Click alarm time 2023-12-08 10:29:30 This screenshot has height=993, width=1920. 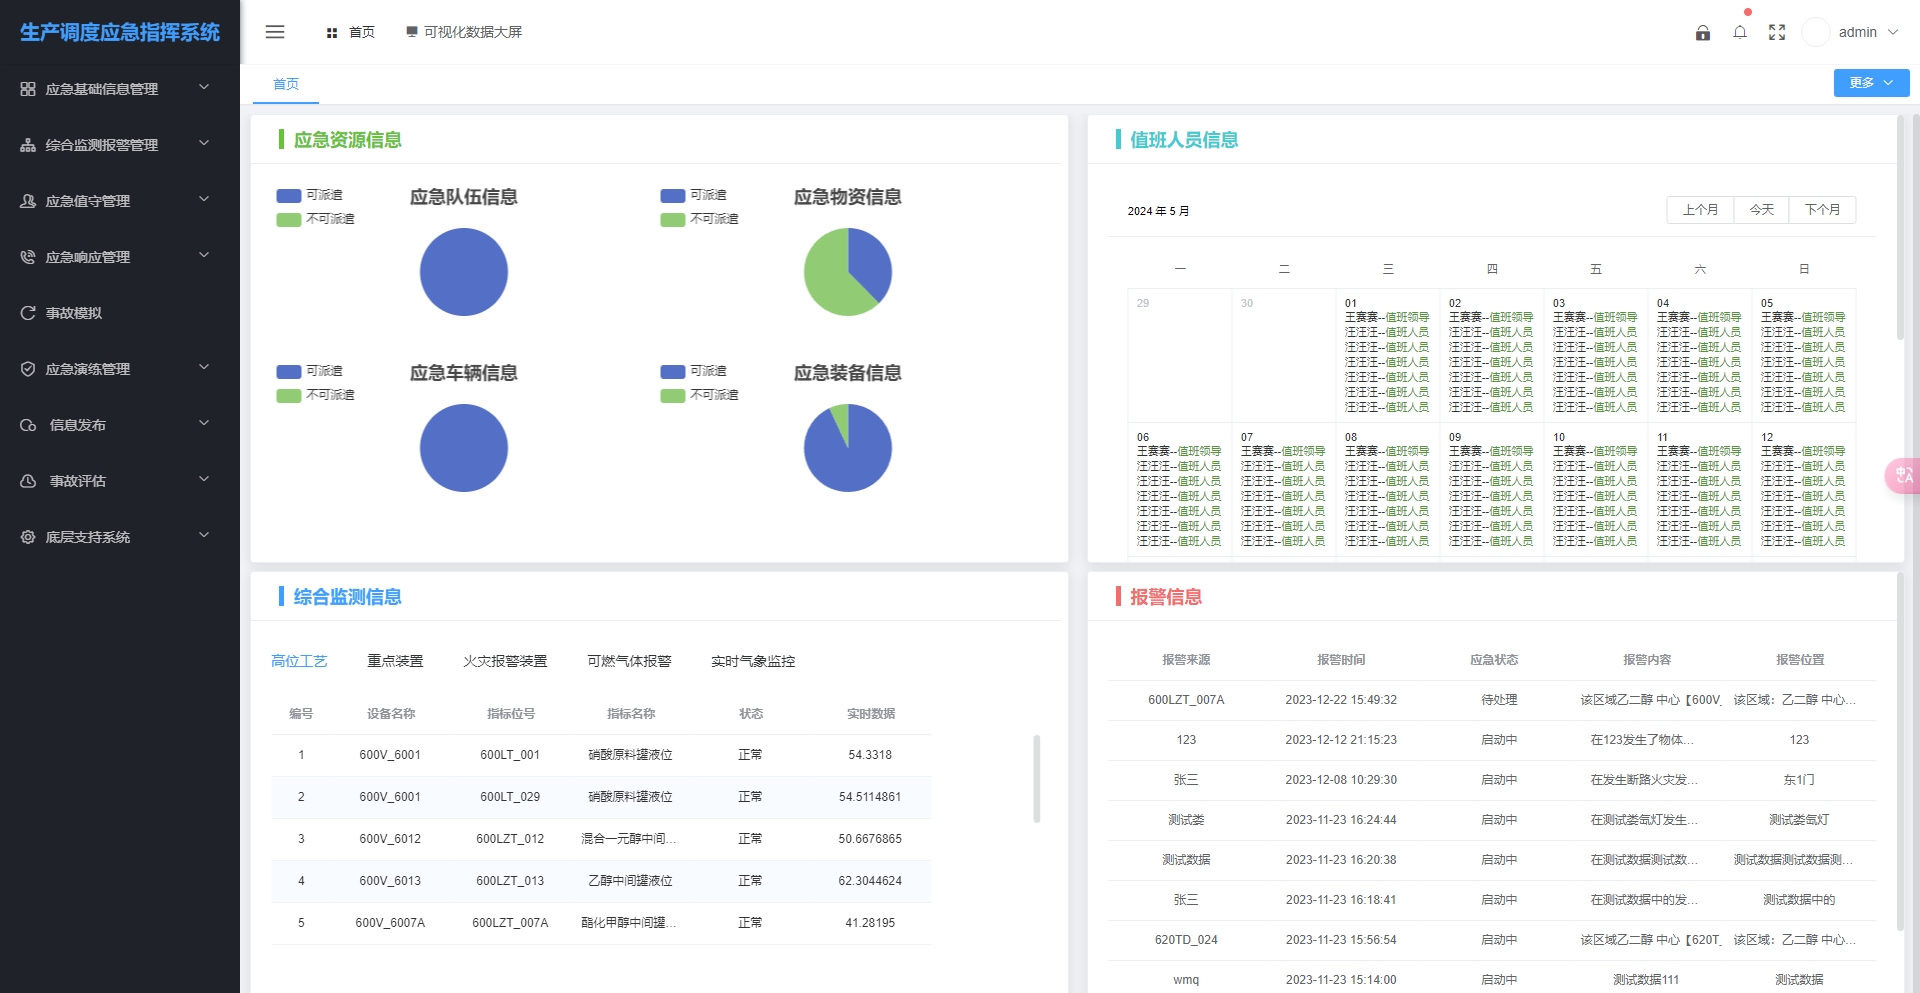[x=1341, y=780]
